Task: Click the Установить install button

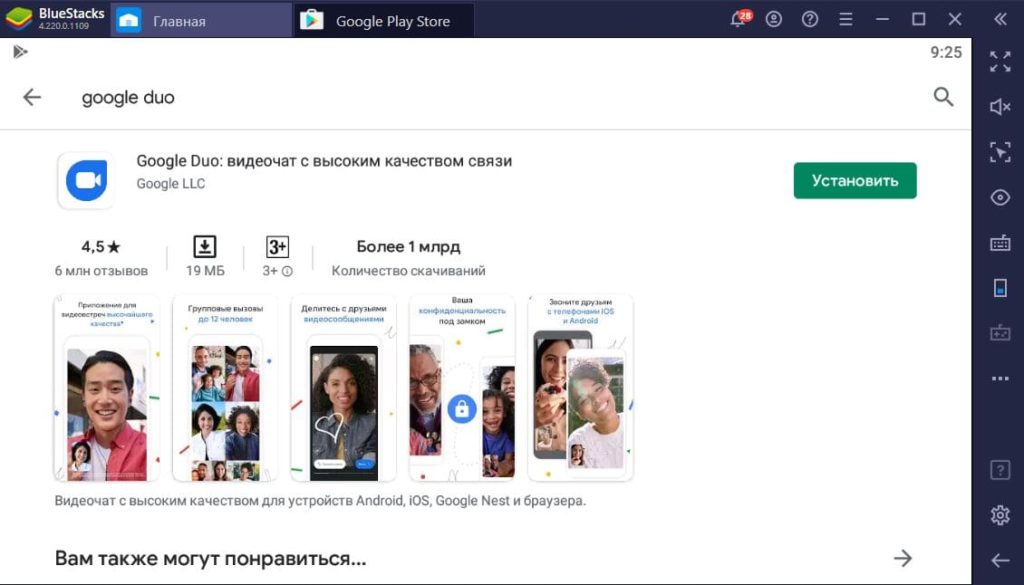Action: tap(855, 181)
